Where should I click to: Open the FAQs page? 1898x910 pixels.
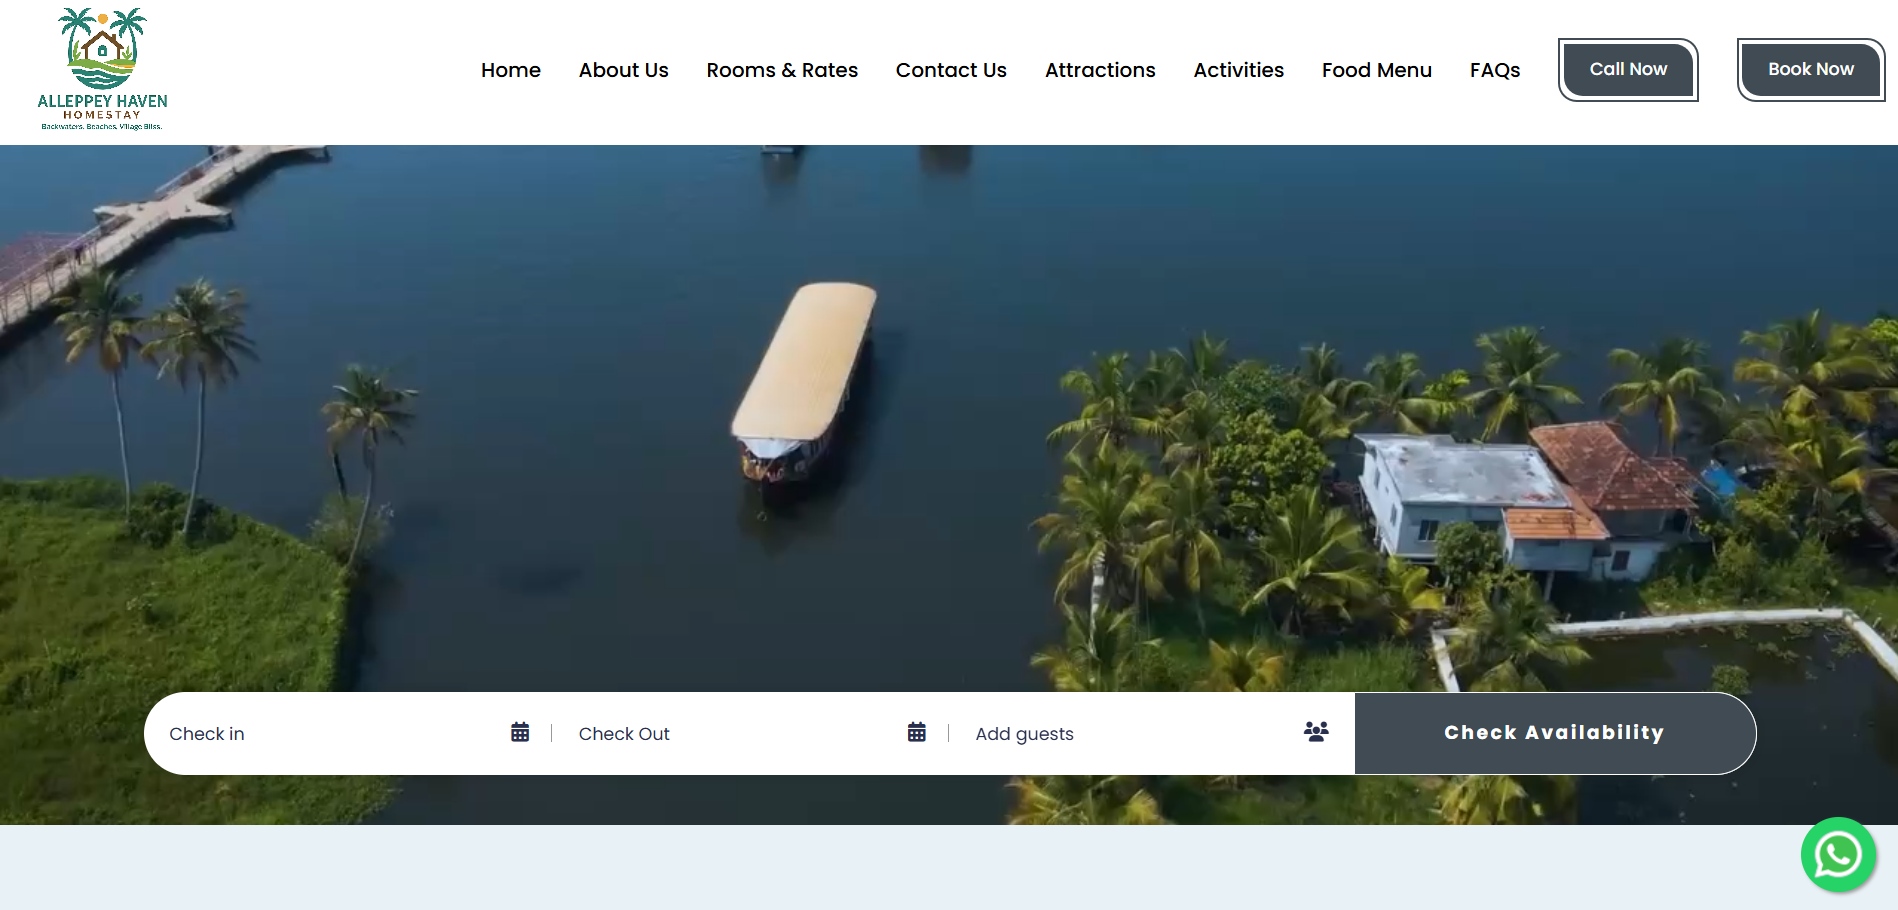[x=1494, y=70]
